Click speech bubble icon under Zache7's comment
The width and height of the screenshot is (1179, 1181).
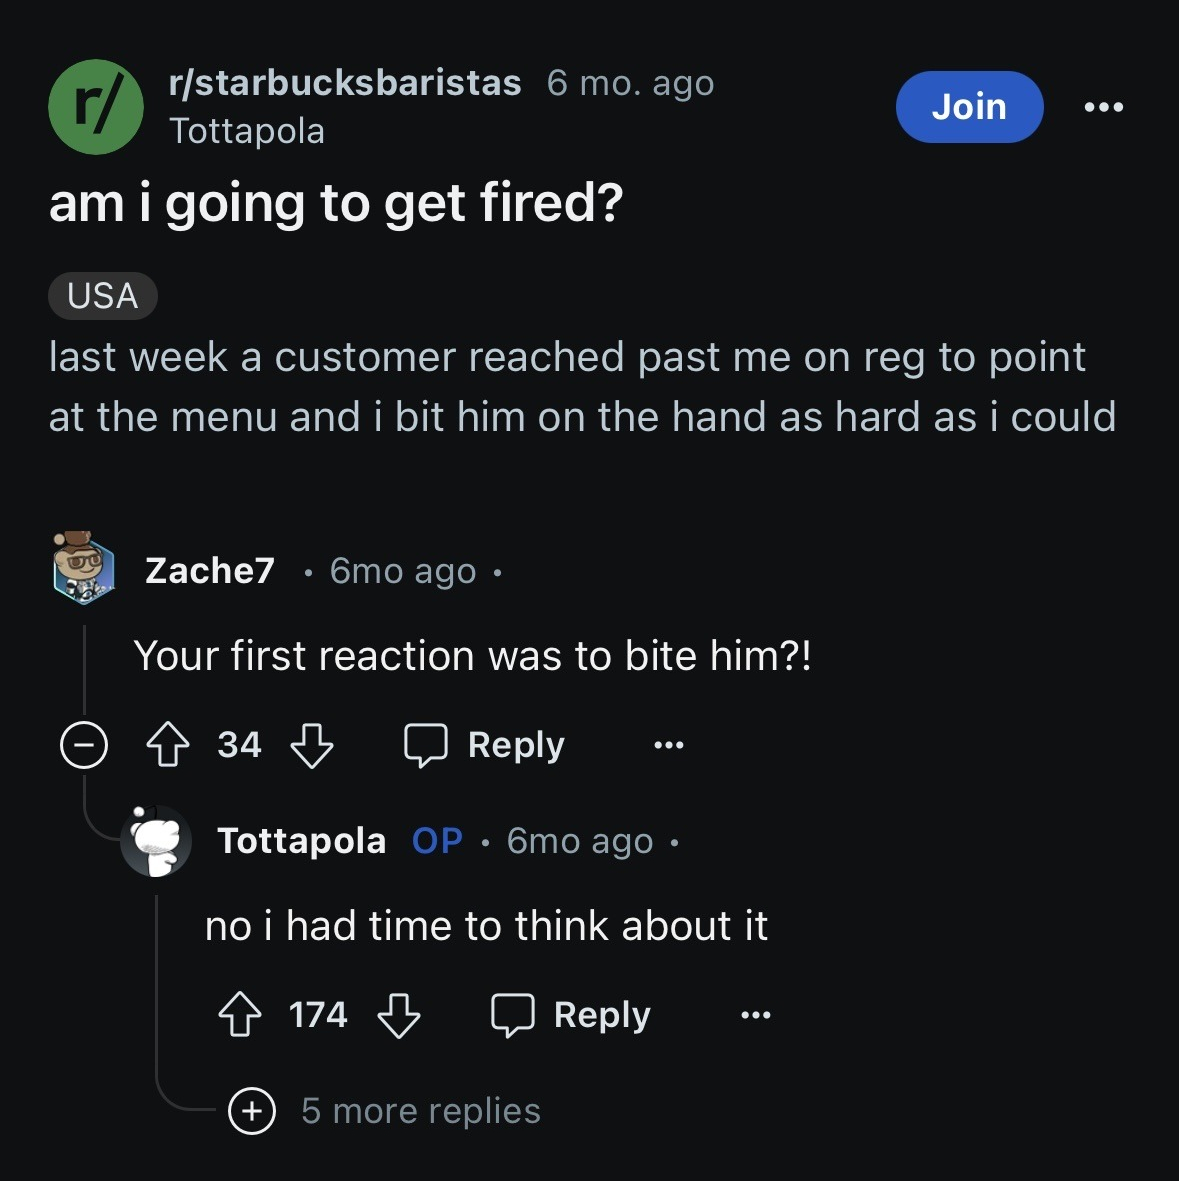(x=425, y=745)
